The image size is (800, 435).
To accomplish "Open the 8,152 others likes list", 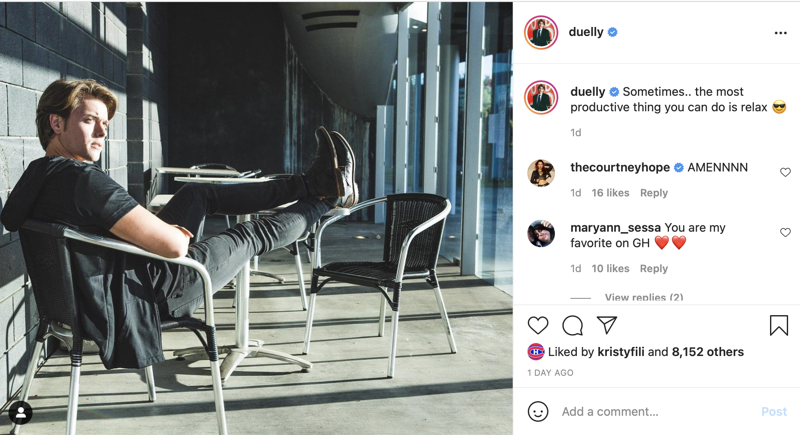I will (x=708, y=352).
